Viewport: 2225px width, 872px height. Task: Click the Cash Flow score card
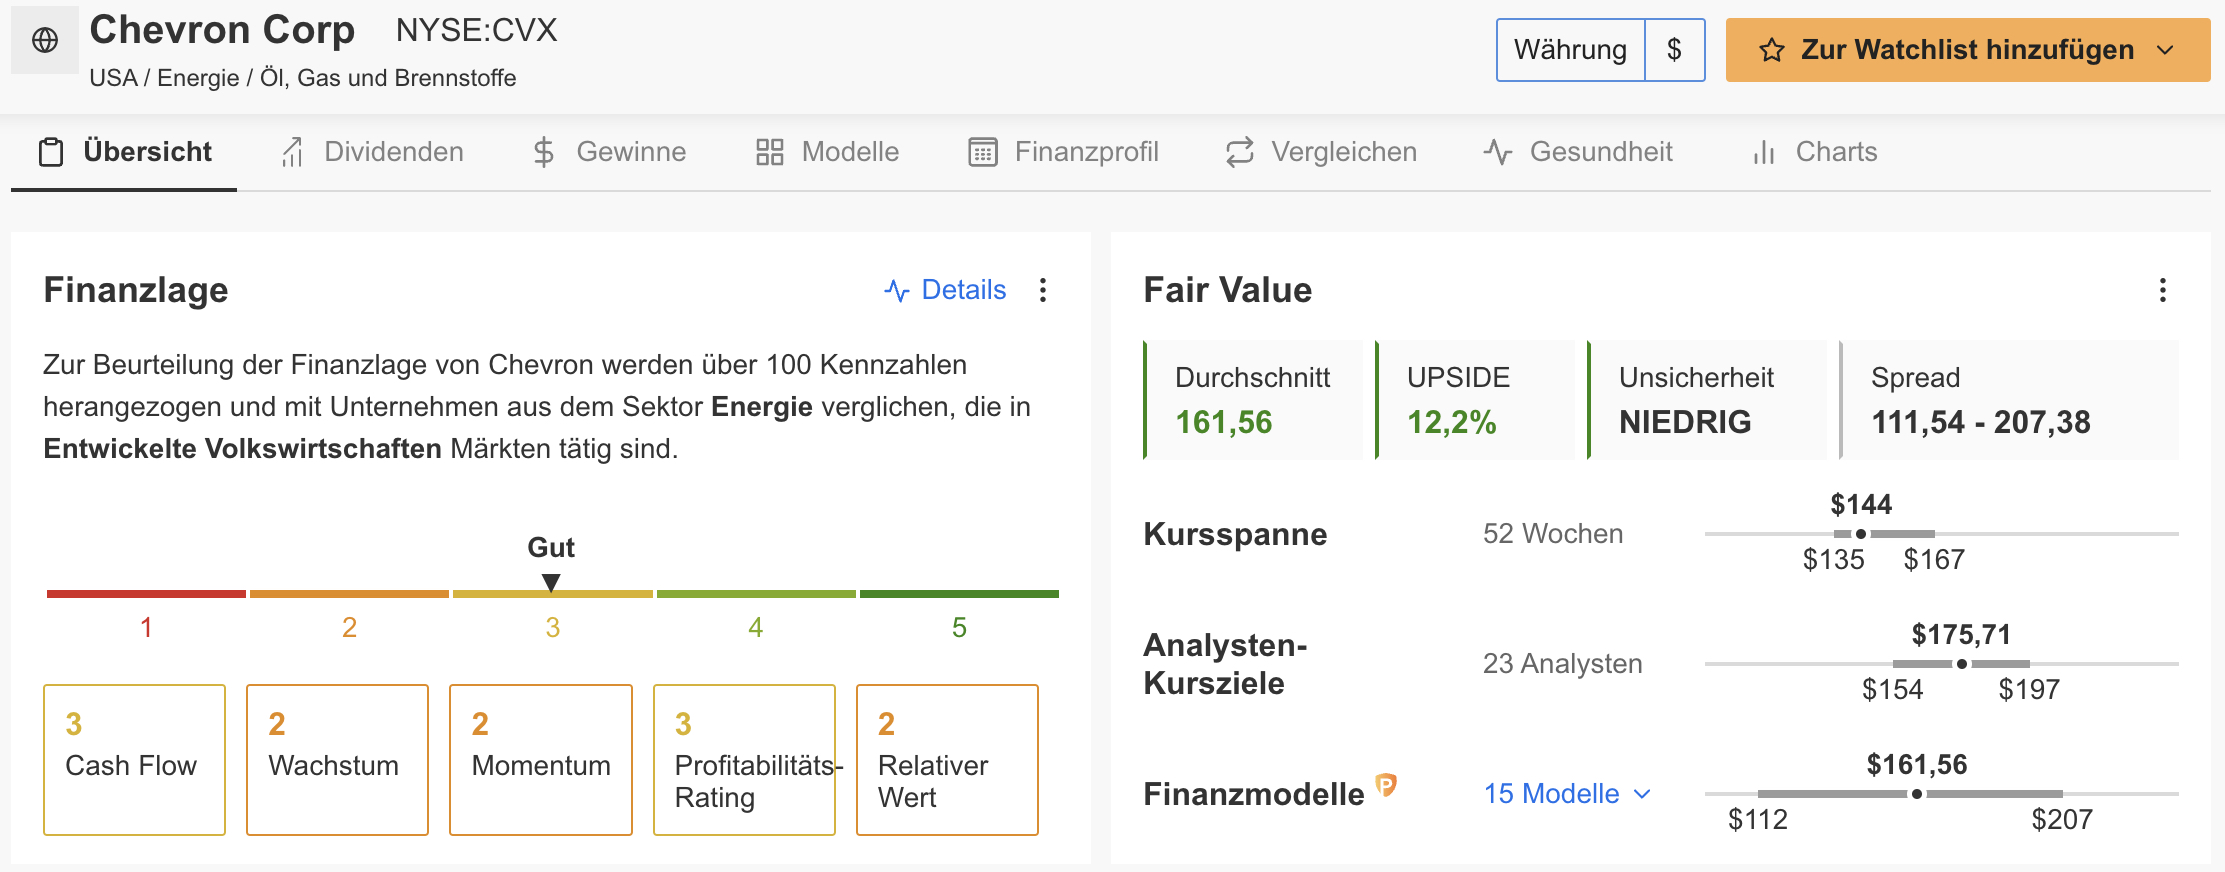pyautogui.click(x=134, y=760)
